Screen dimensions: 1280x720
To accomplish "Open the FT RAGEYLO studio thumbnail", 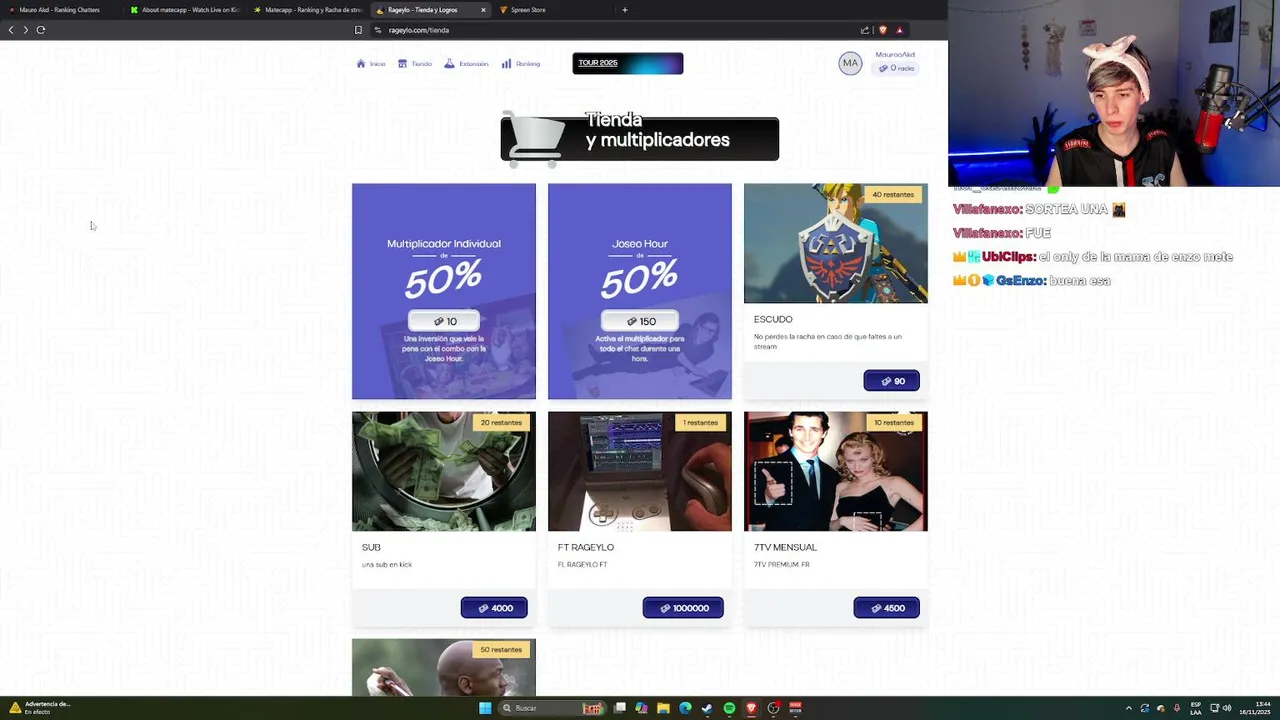I will coord(640,471).
